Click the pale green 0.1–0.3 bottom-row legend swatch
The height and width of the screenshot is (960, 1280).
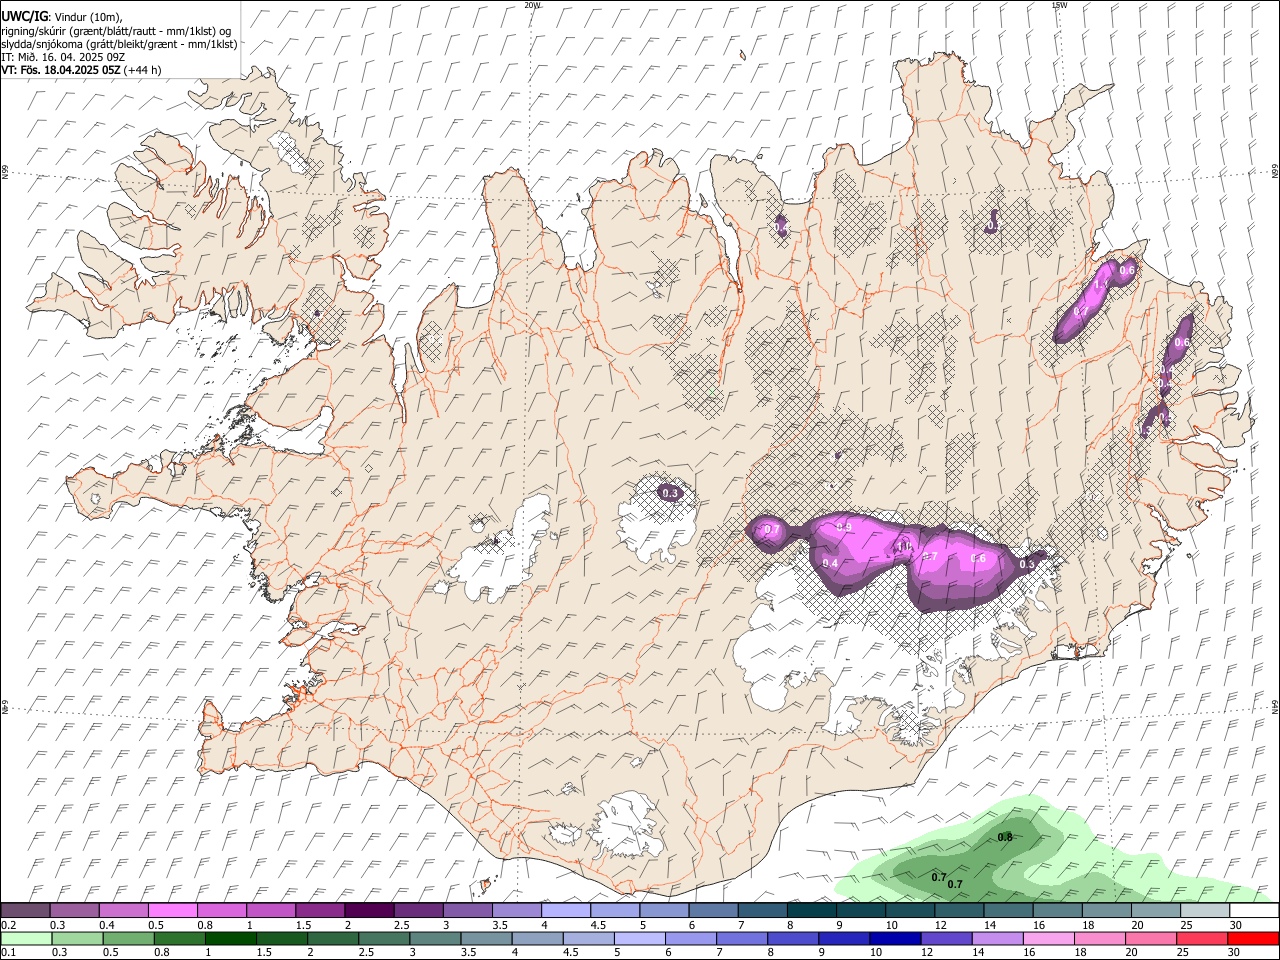(26, 939)
